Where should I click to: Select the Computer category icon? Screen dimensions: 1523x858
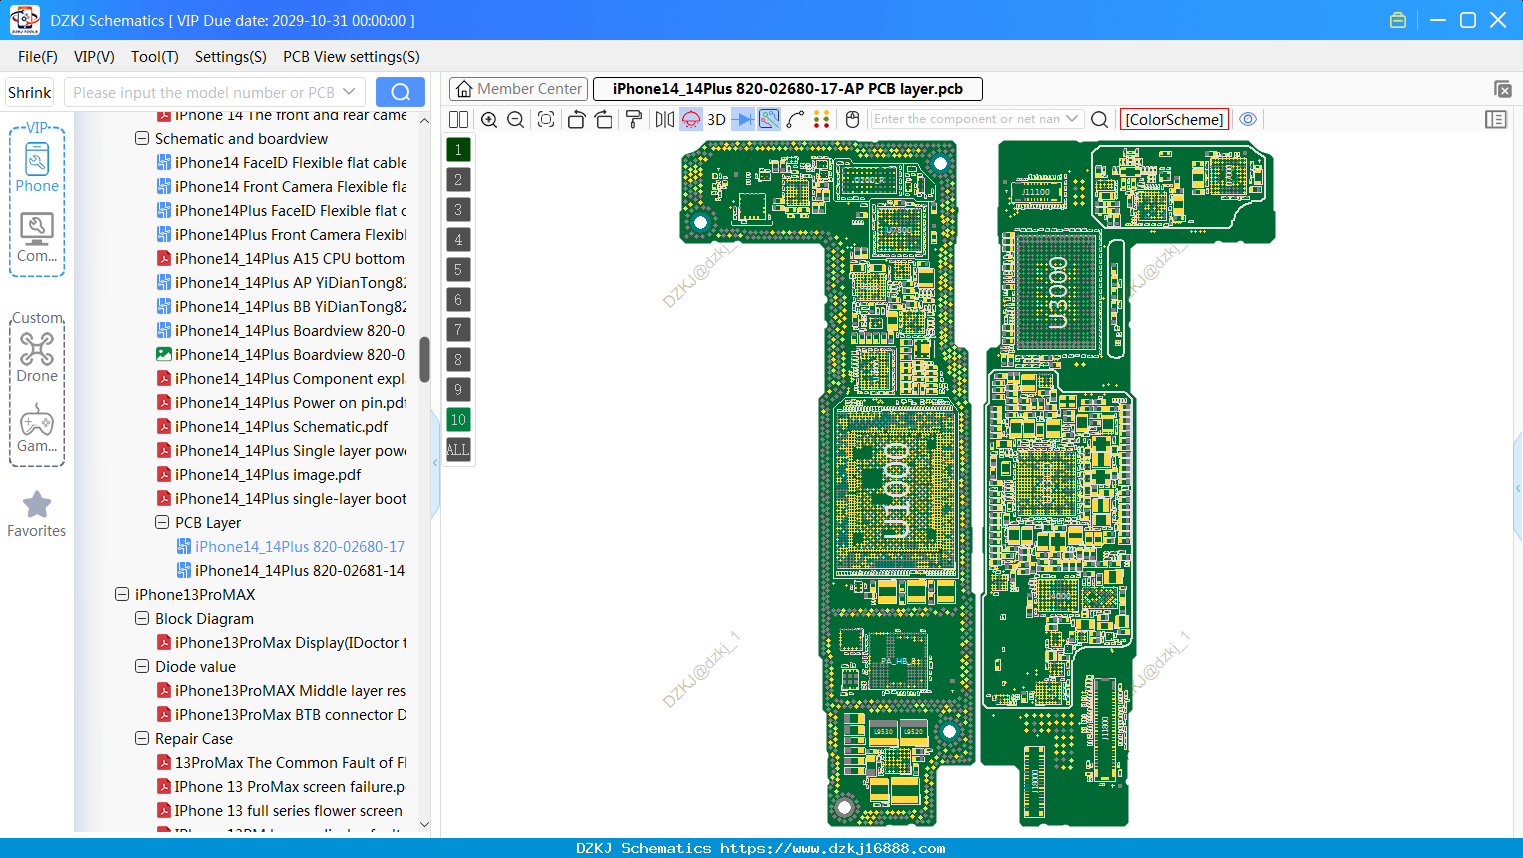pyautogui.click(x=37, y=238)
